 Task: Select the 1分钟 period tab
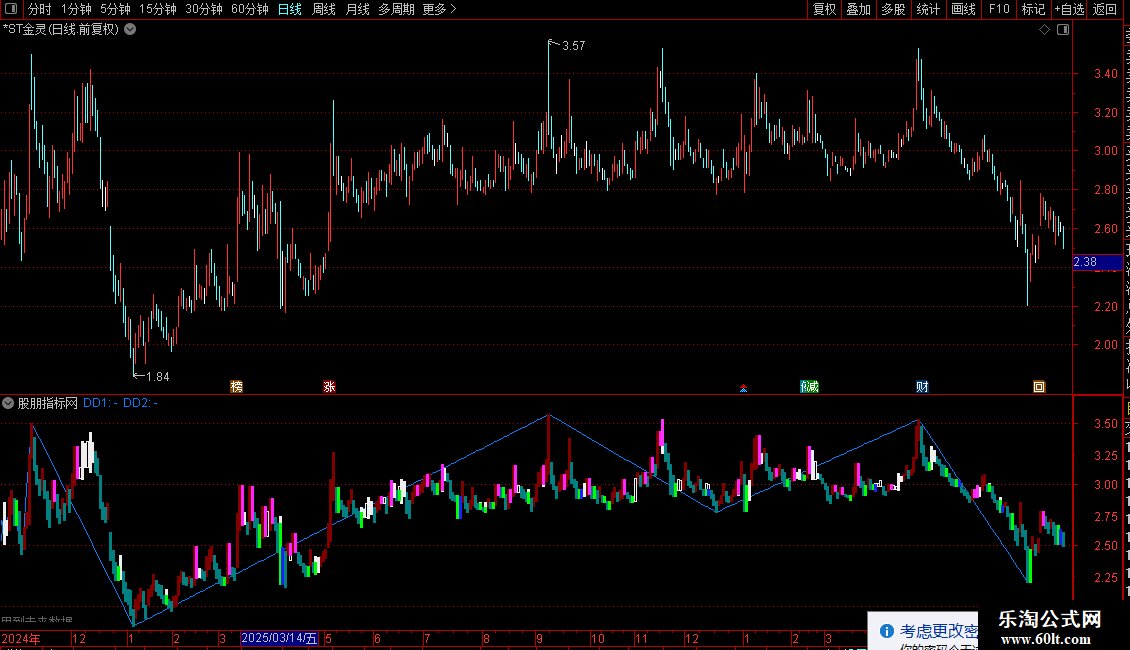pos(76,9)
